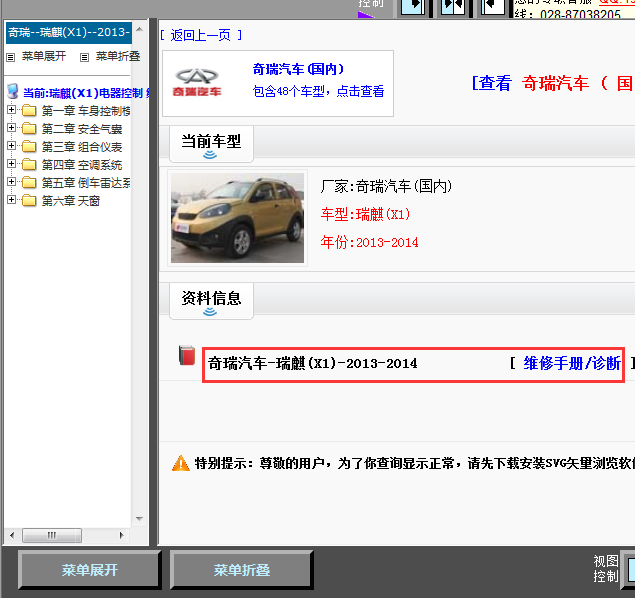This screenshot has width=635, height=598.
Task: Click folder icon of 第六章 天窗
Action: [29, 200]
